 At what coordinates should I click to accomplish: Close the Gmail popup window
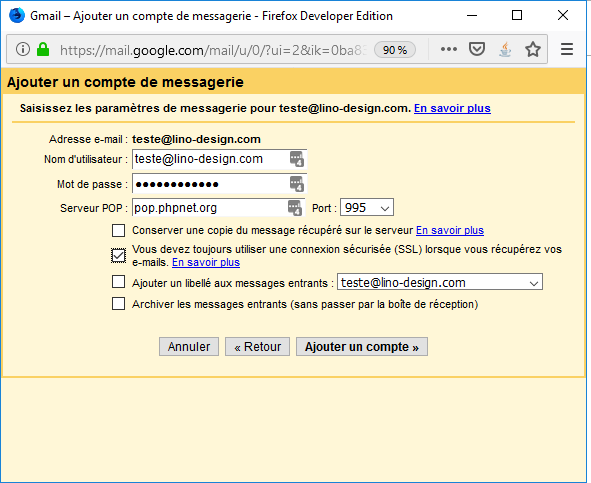tap(563, 15)
